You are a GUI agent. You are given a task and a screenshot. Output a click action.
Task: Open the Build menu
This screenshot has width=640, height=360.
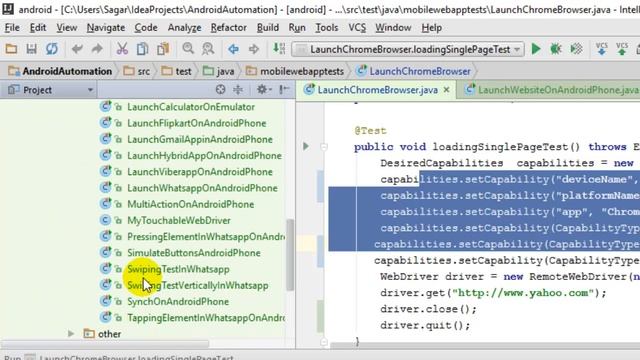coord(268,28)
